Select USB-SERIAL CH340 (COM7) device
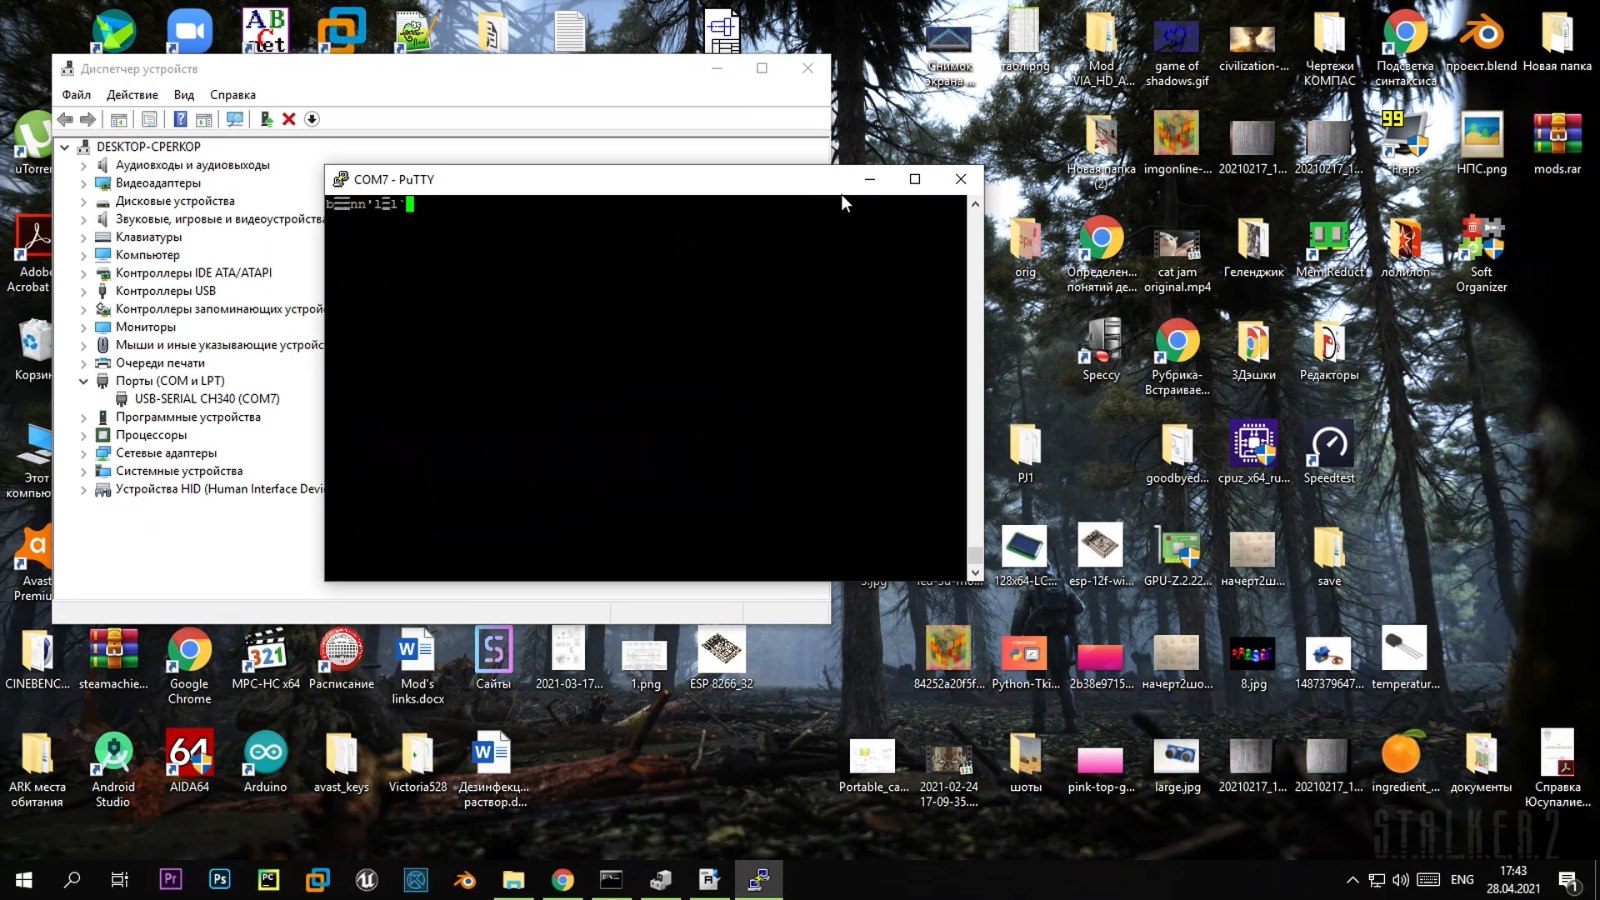Image resolution: width=1600 pixels, height=900 pixels. click(207, 399)
